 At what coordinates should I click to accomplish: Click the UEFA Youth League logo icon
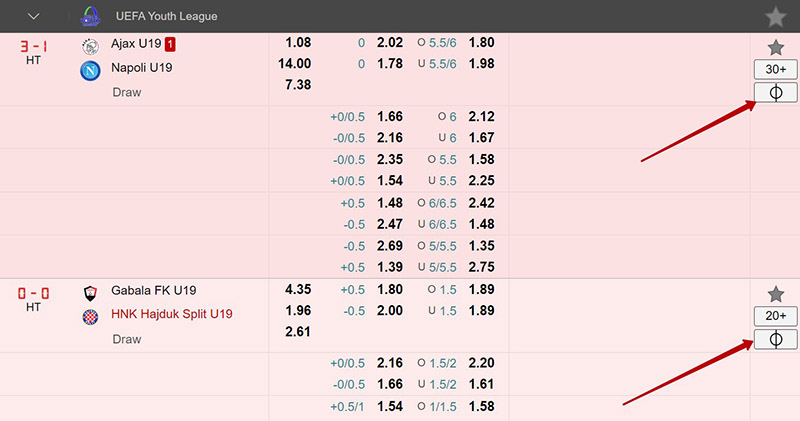tap(90, 16)
